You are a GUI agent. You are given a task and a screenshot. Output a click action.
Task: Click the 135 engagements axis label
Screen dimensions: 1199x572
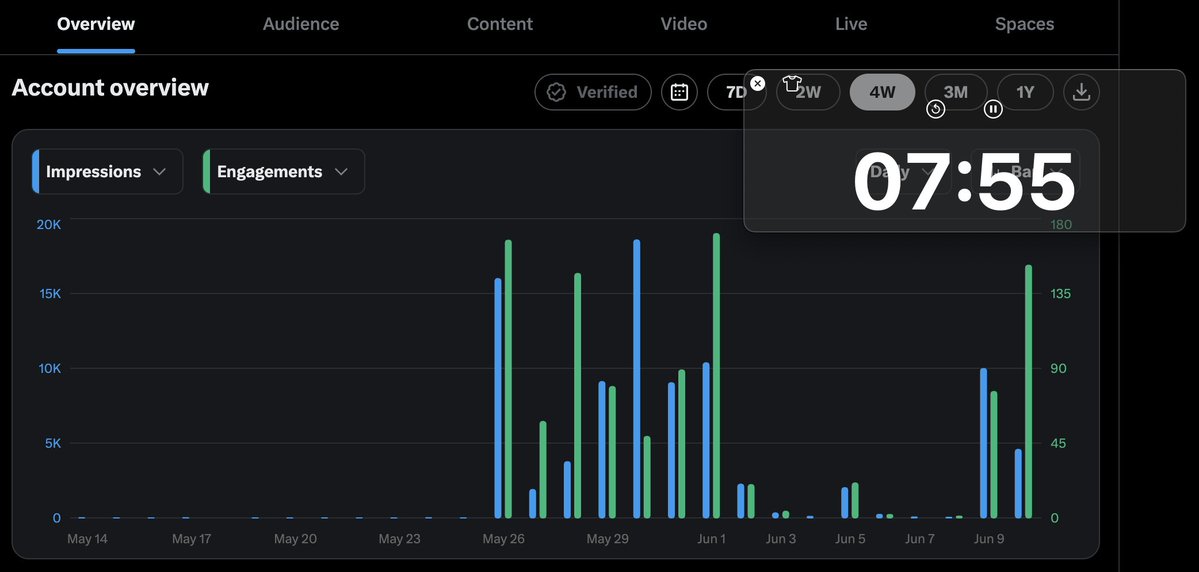(x=1059, y=294)
